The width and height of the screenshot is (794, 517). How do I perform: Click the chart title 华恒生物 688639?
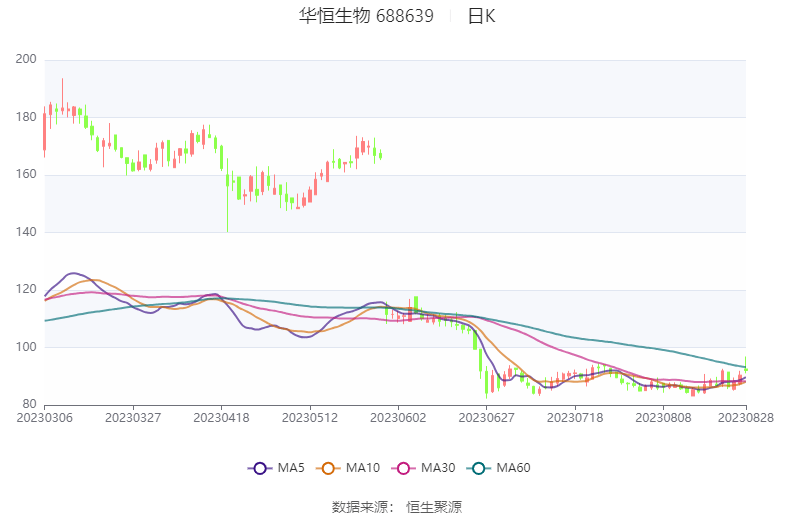[x=366, y=16]
